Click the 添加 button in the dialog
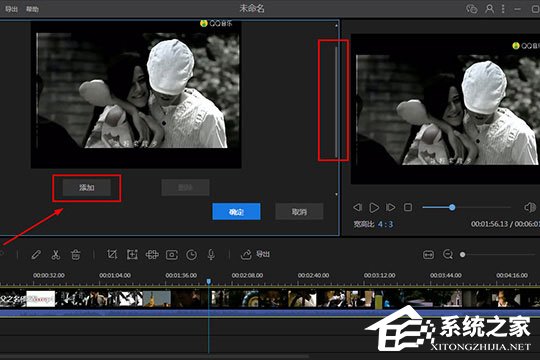Image resolution: width=540 pixels, height=360 pixels. 87,188
